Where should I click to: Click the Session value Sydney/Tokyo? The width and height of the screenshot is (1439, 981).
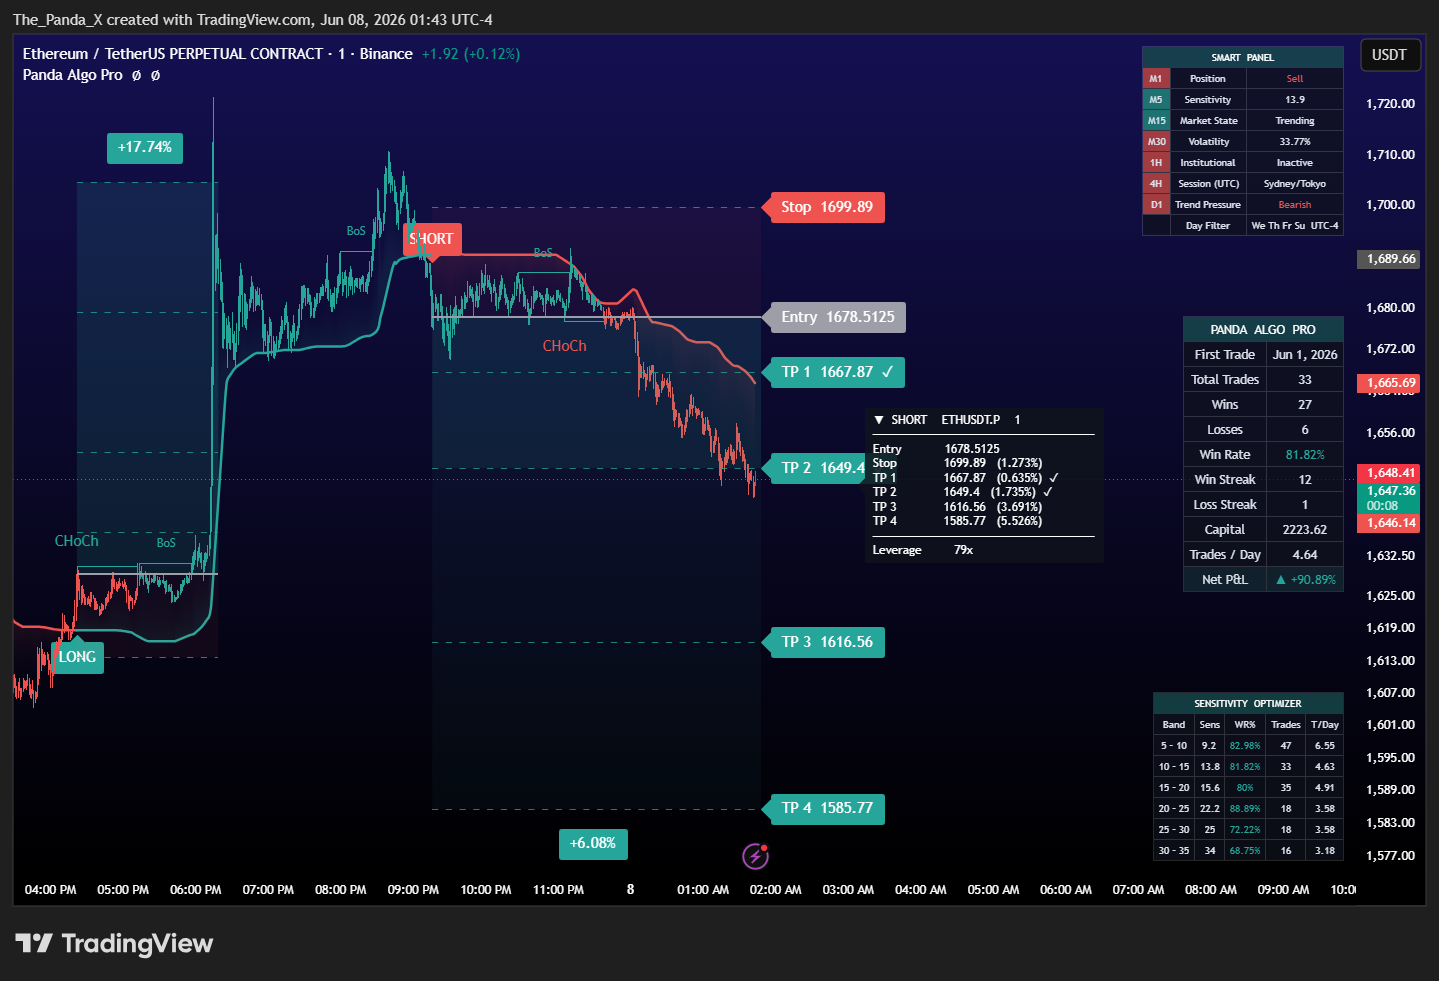1295,183
